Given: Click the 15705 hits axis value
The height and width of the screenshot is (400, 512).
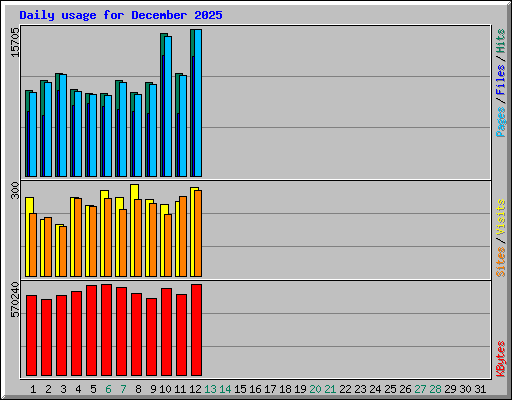Looking at the screenshot, I should (x=15, y=42).
